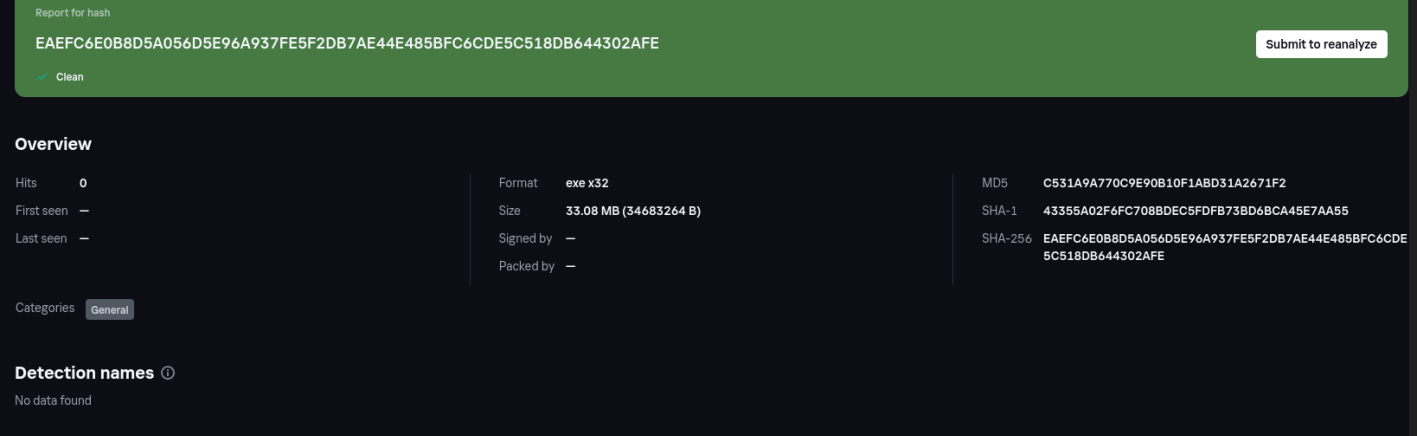1417x436 pixels.
Task: Click the green Clean checkmark icon
Action: click(x=42, y=77)
